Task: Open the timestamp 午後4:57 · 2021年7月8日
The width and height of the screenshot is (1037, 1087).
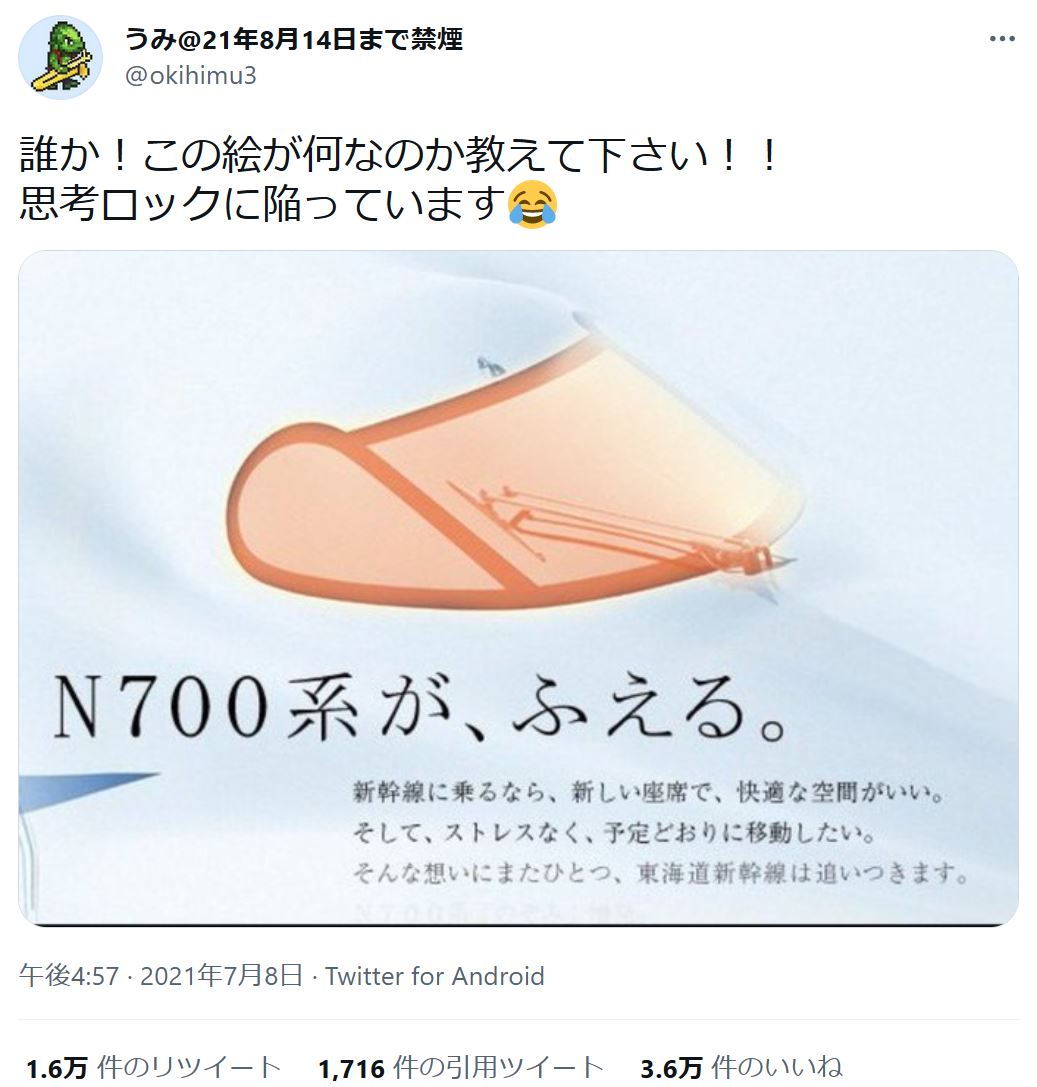Action: [161, 975]
